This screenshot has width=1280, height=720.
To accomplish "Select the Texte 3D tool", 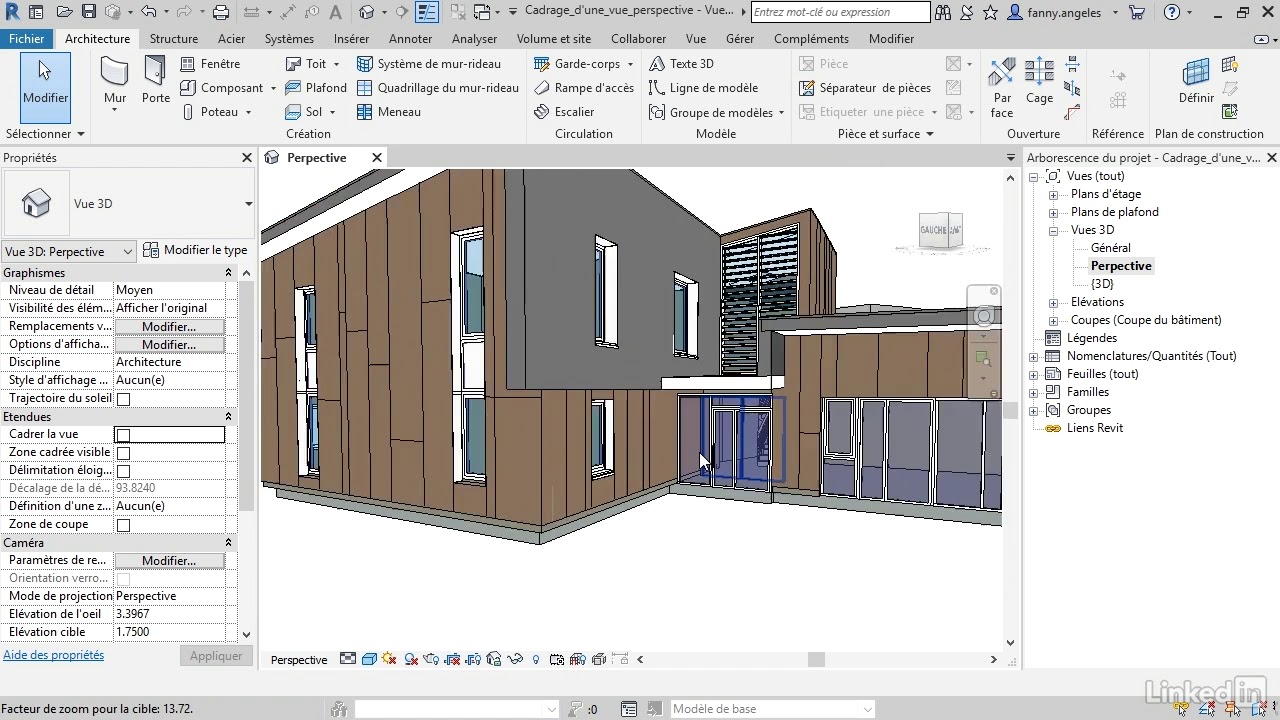I will (x=682, y=63).
